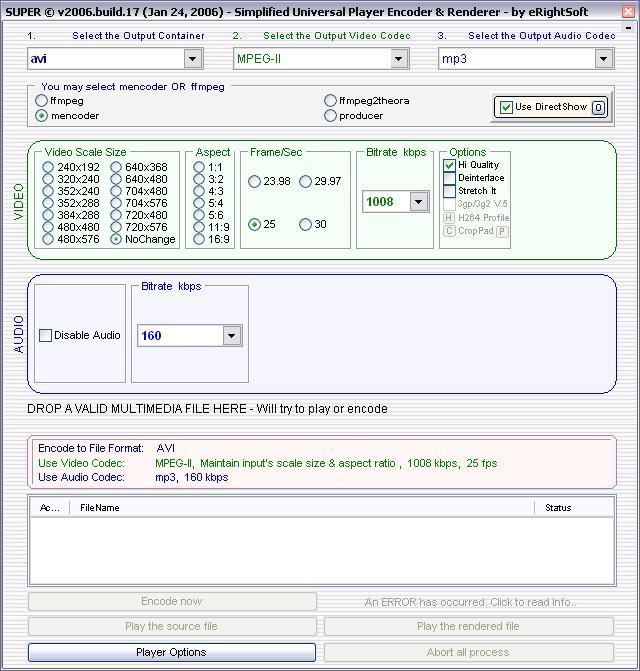
Task: Expand the video Bitrate kbps dropdown
Action: click(x=419, y=202)
